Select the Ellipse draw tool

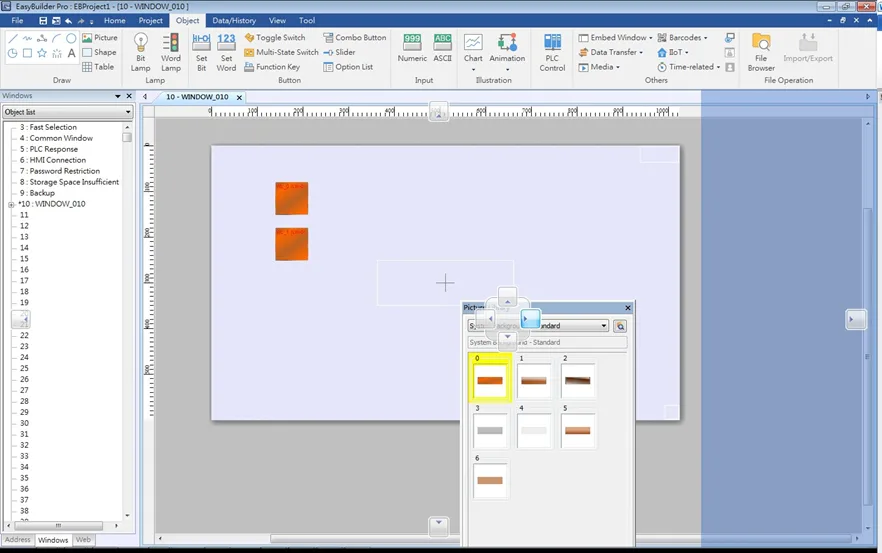pyautogui.click(x=71, y=39)
